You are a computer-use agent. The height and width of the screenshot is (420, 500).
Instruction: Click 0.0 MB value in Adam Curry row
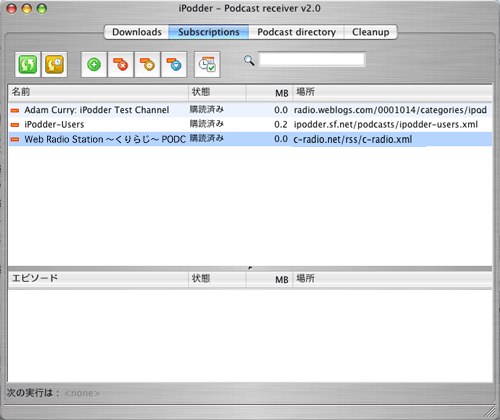coord(281,110)
